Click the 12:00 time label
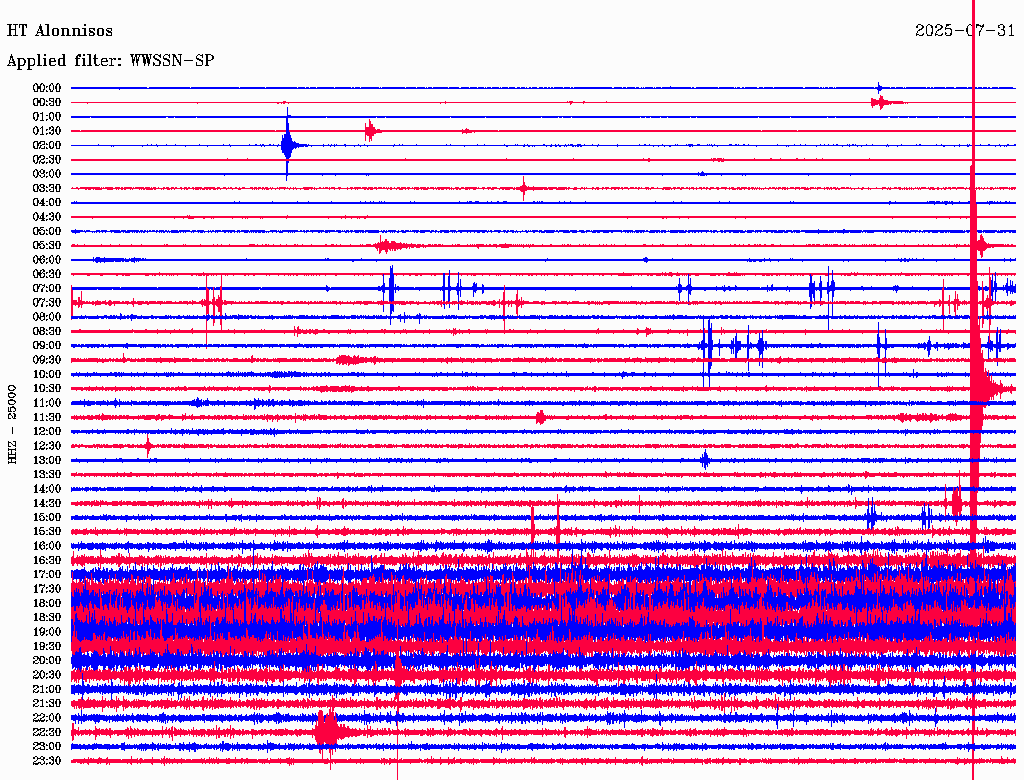The width and height of the screenshot is (1024, 780). [47, 431]
